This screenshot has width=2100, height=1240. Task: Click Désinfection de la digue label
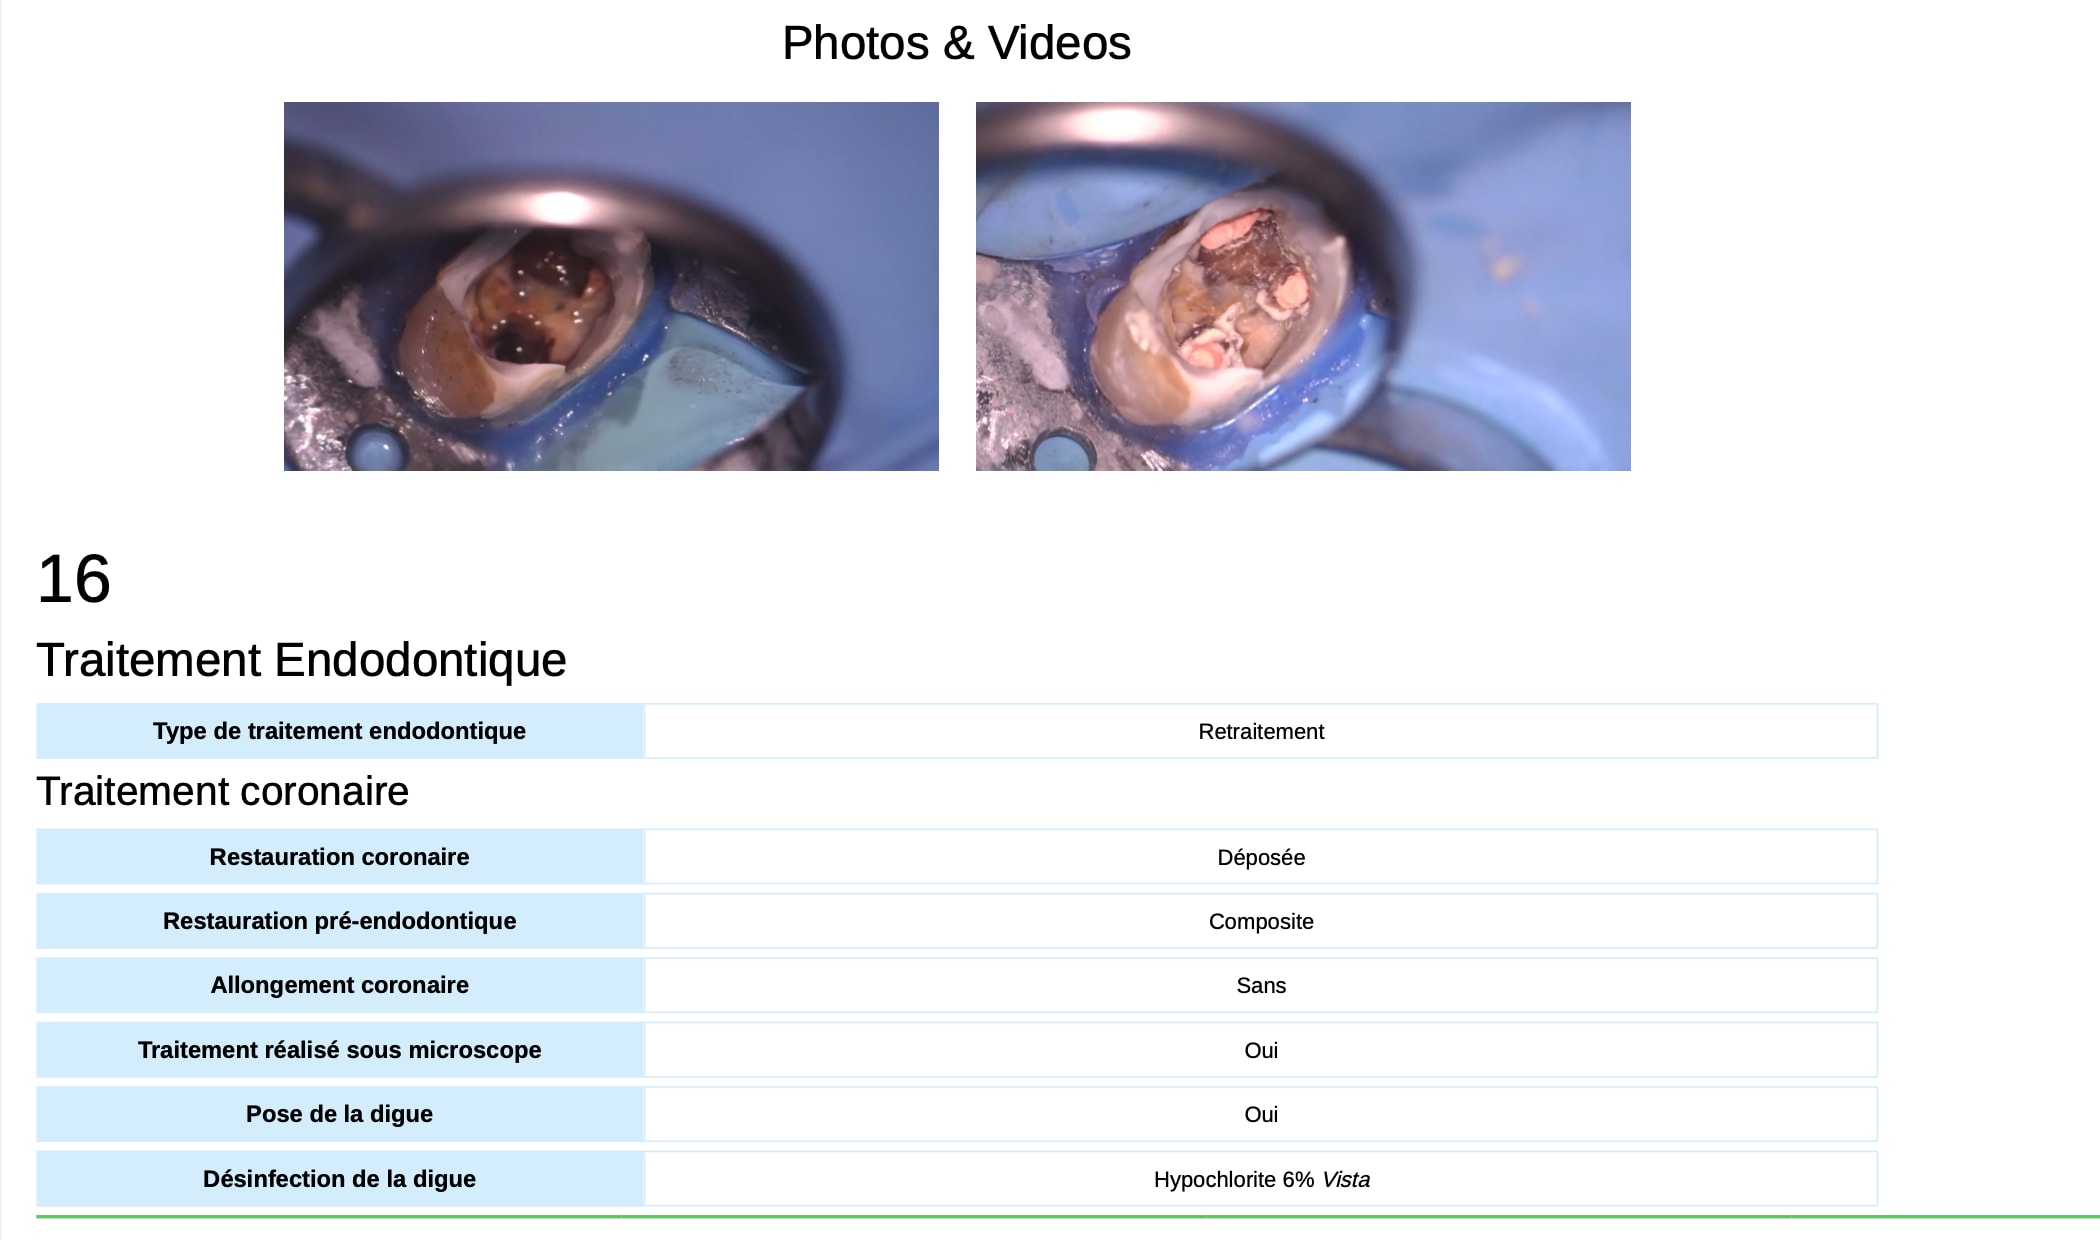(339, 1179)
